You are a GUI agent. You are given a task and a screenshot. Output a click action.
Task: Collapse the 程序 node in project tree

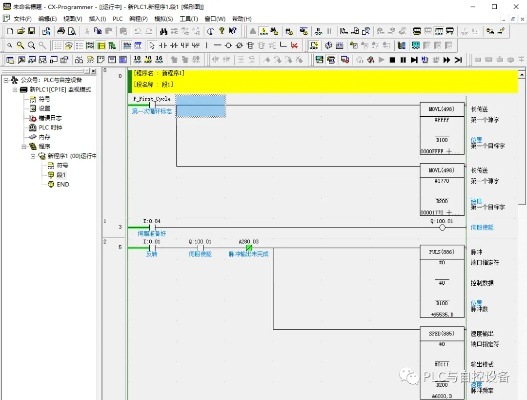24,146
